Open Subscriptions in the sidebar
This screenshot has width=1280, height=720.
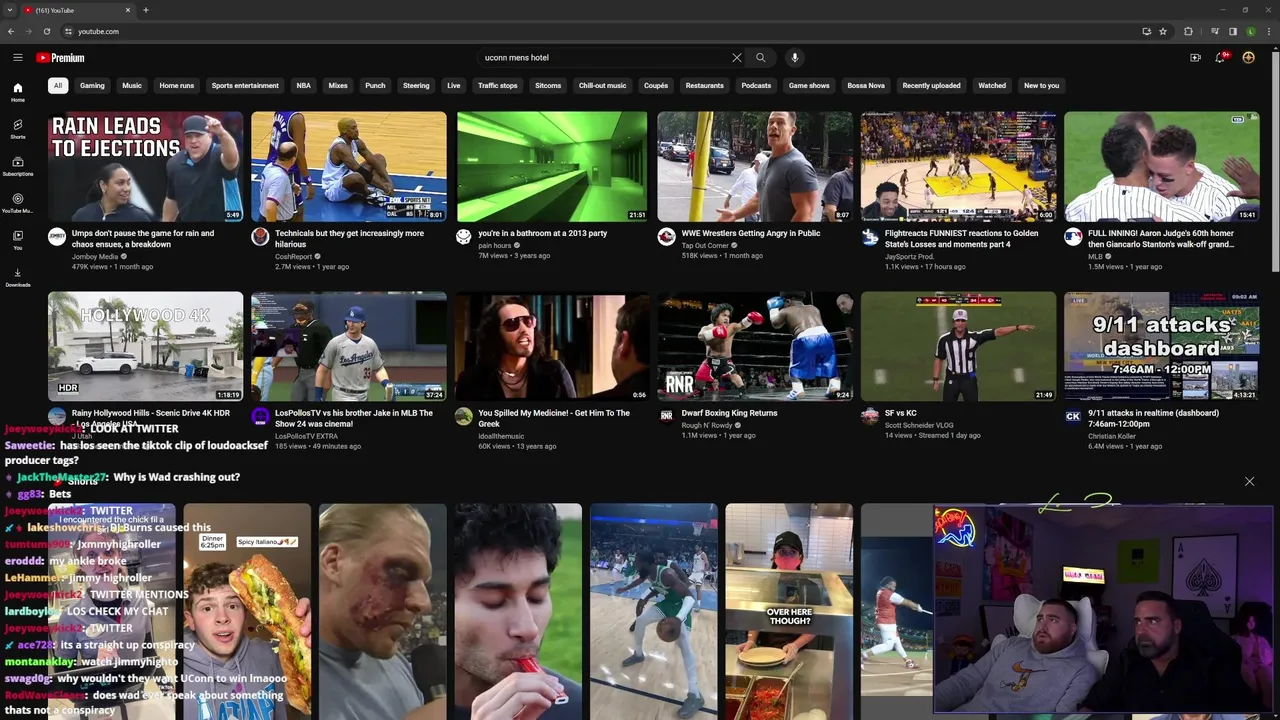(17, 166)
